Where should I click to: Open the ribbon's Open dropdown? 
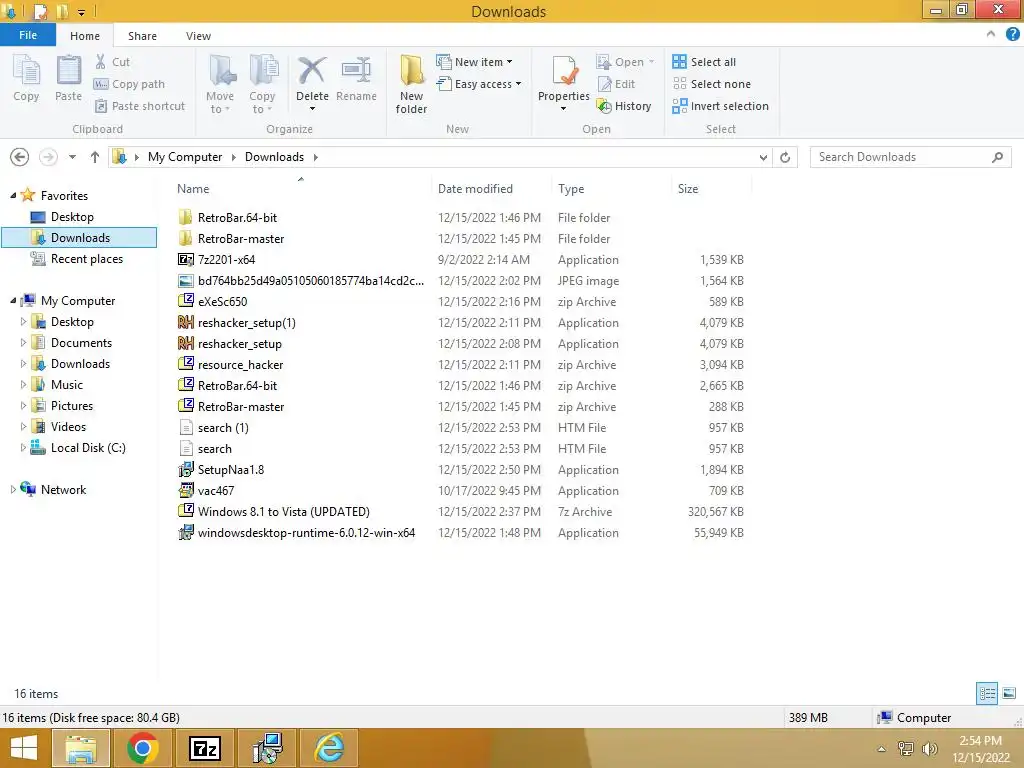[x=625, y=62]
